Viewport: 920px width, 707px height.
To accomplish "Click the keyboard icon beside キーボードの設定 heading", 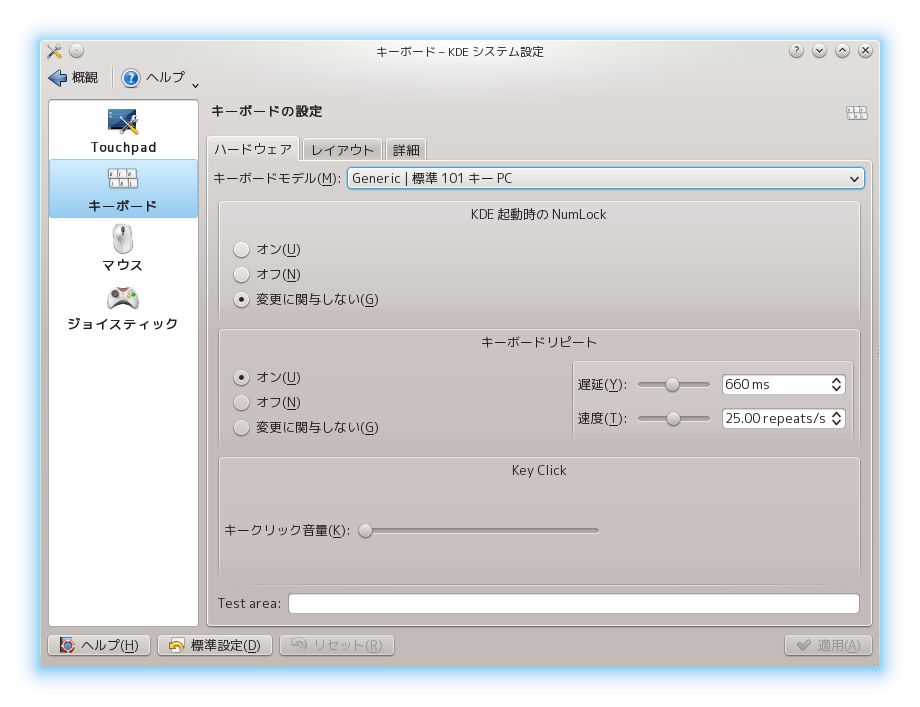I will (x=856, y=112).
